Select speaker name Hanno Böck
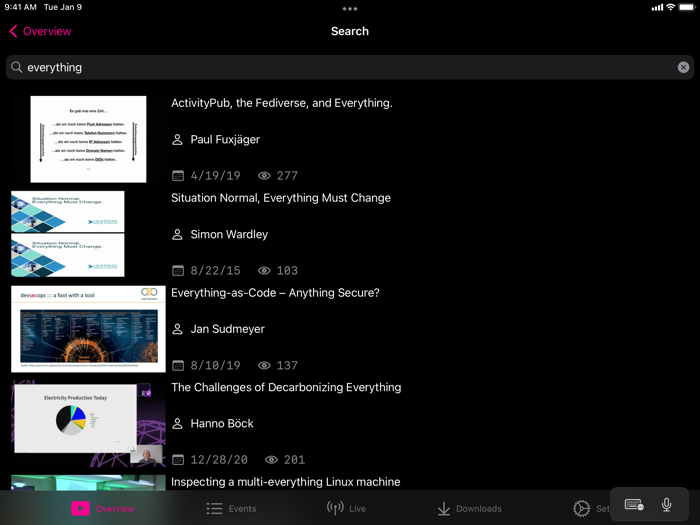 point(222,424)
